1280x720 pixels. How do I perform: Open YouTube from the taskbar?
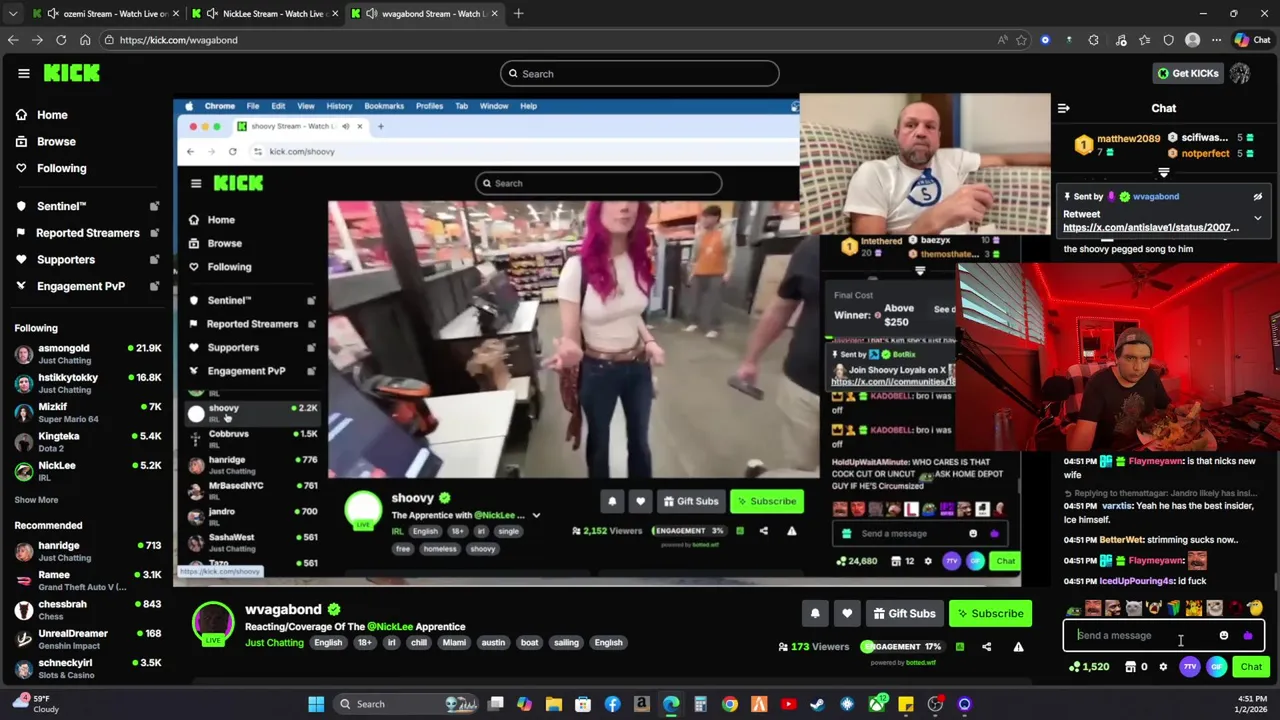coord(788,704)
